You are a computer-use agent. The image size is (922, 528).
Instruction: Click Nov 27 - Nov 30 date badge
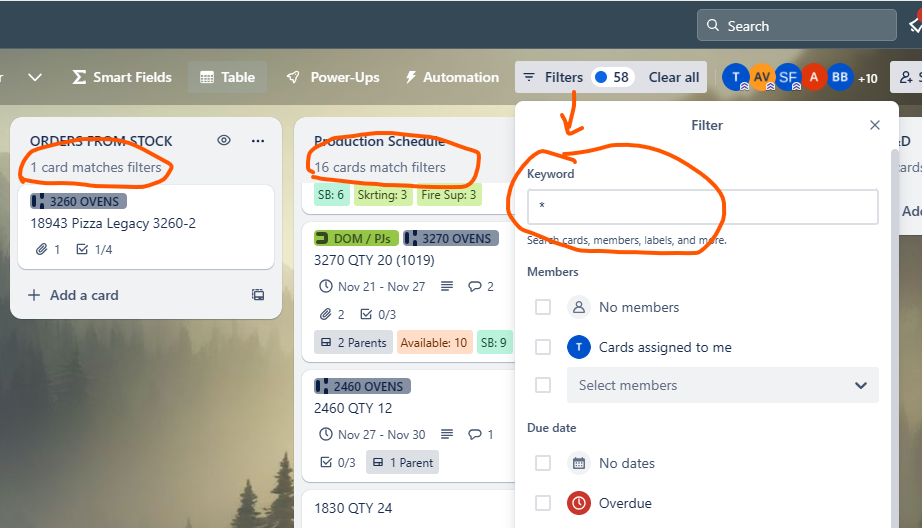click(x=372, y=435)
